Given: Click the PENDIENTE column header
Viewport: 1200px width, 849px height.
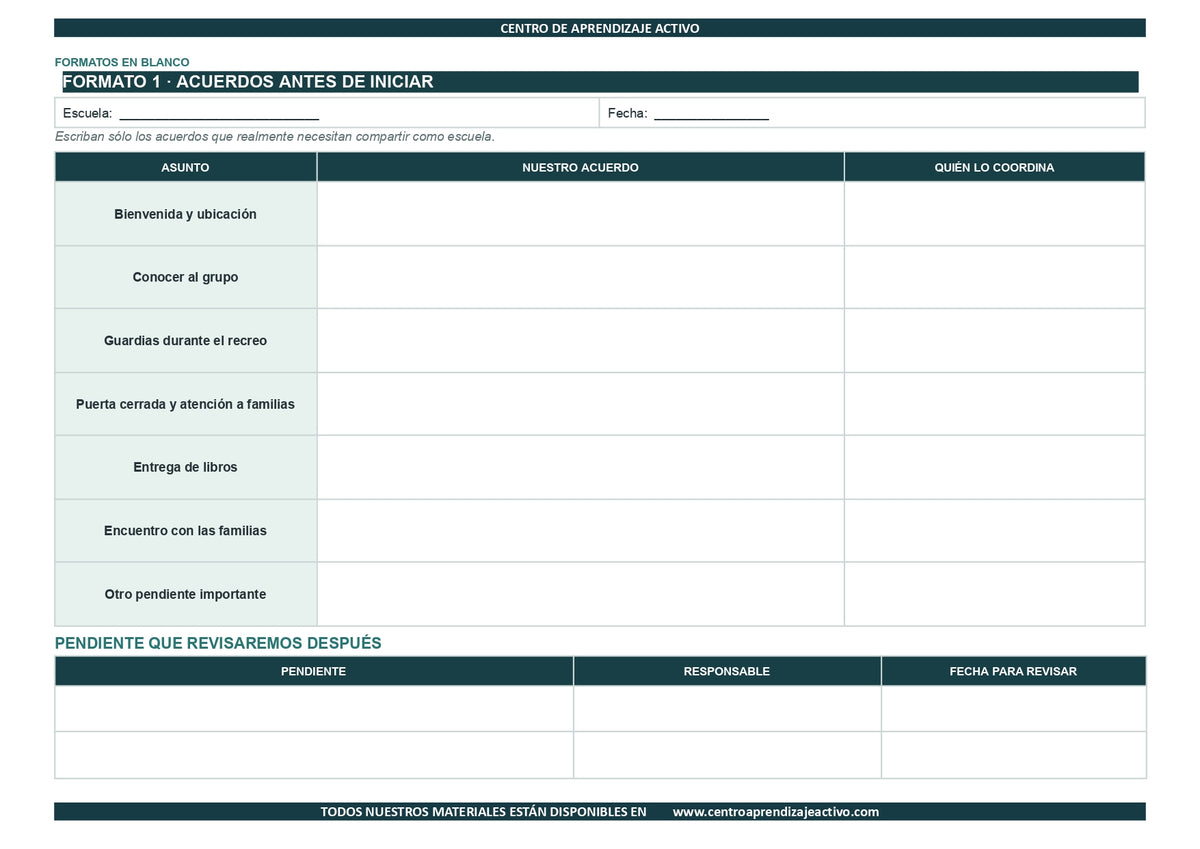Looking at the screenshot, I should click(314, 671).
